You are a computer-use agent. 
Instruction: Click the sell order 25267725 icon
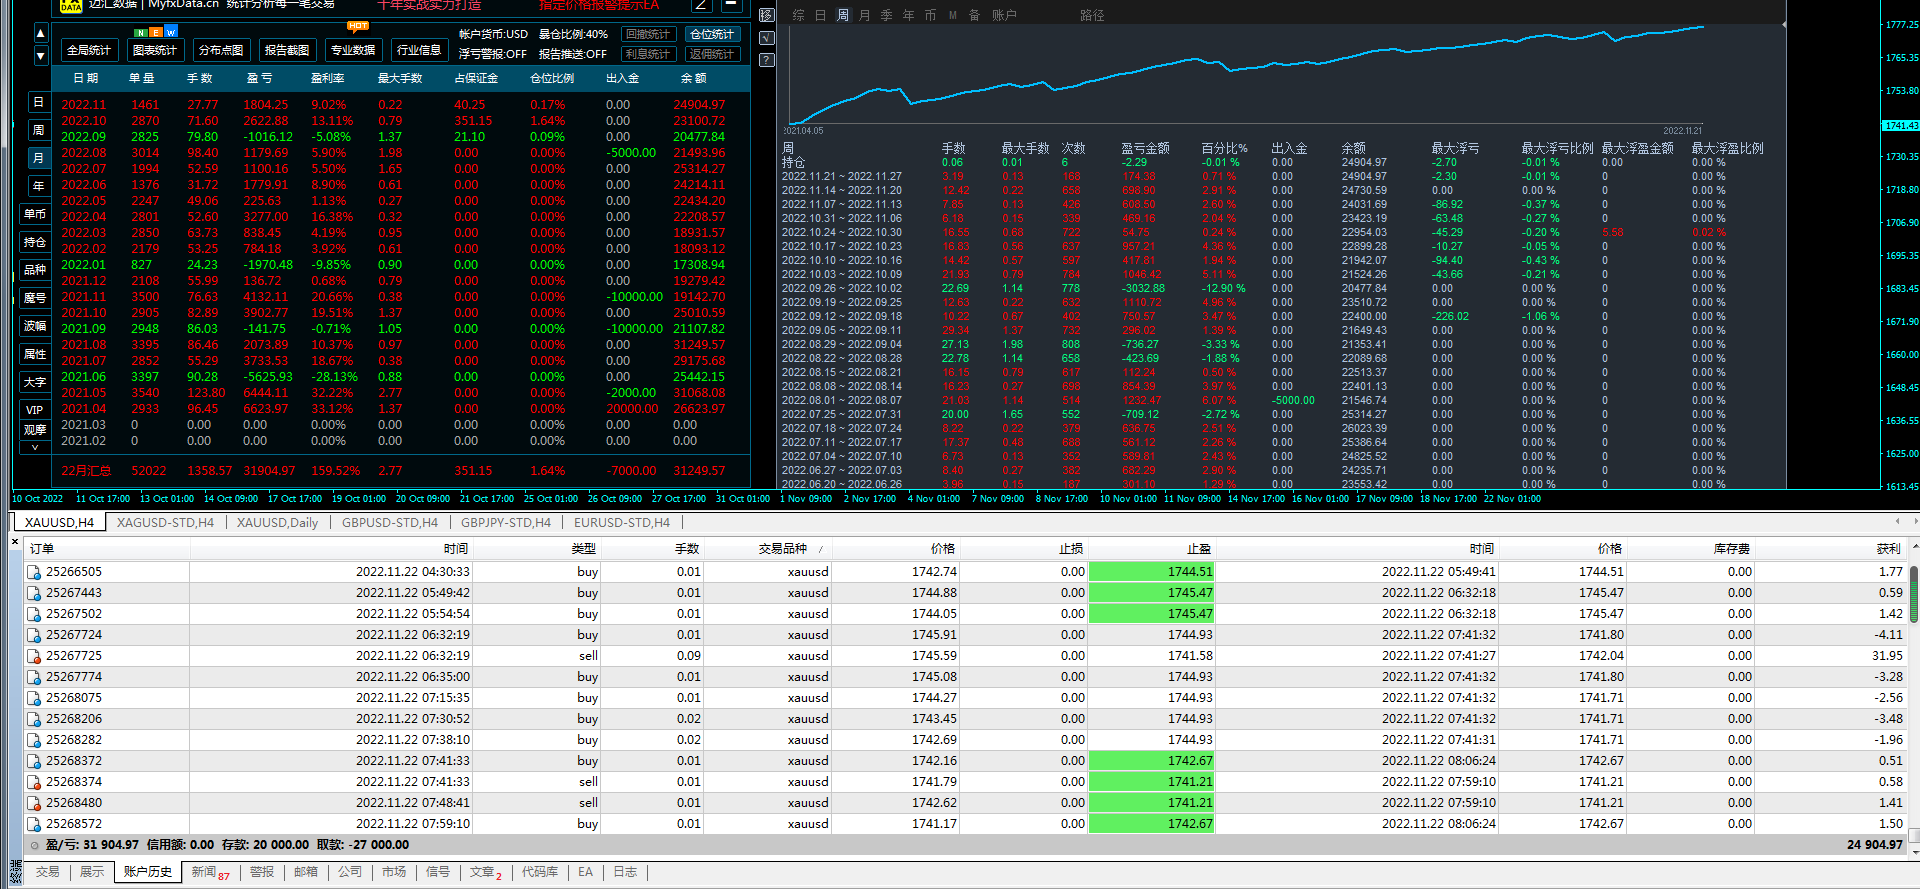pyautogui.click(x=34, y=656)
